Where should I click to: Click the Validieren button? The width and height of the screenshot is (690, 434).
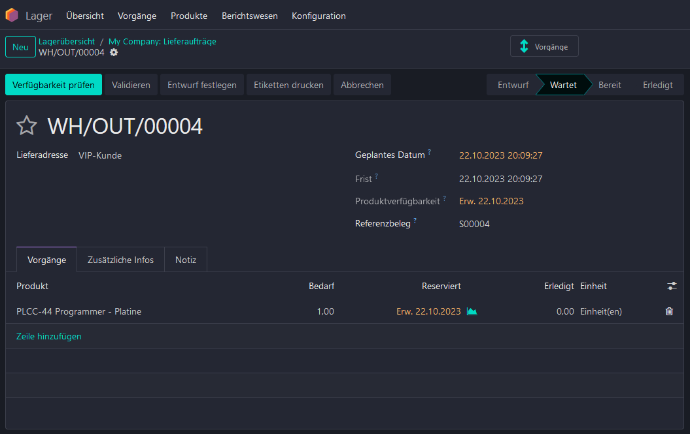131,85
